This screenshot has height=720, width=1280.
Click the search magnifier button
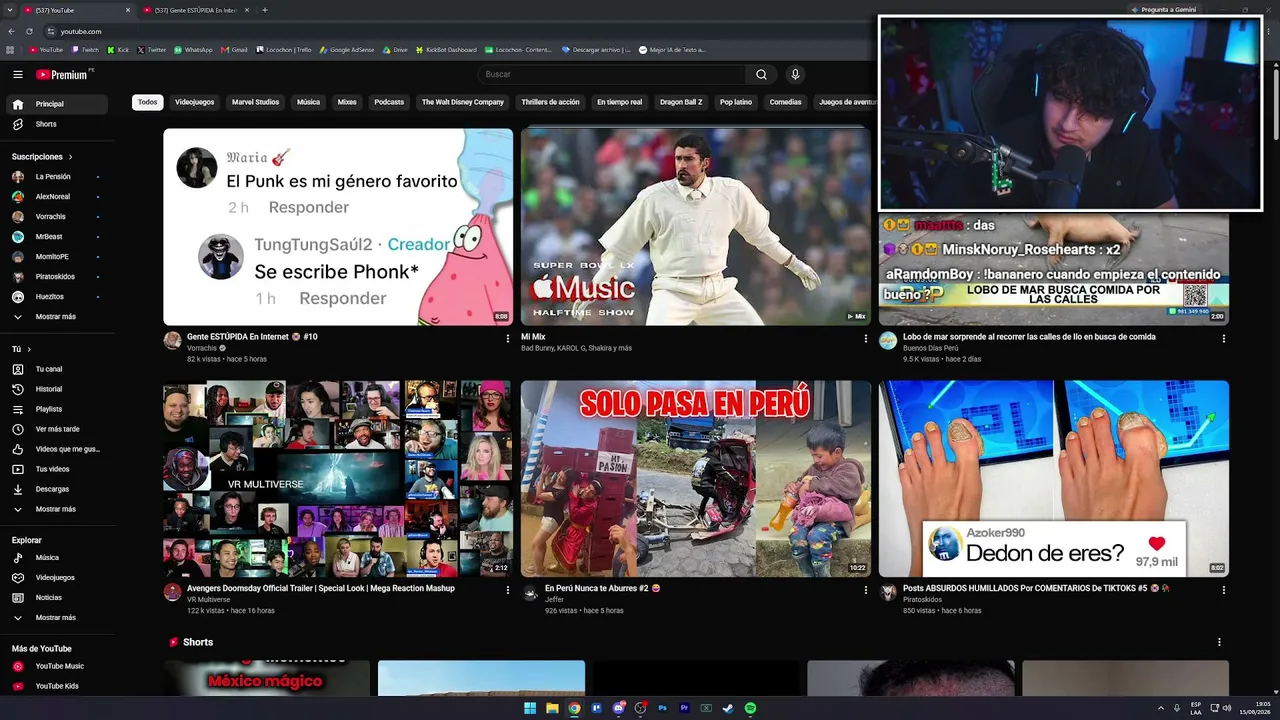(x=761, y=74)
